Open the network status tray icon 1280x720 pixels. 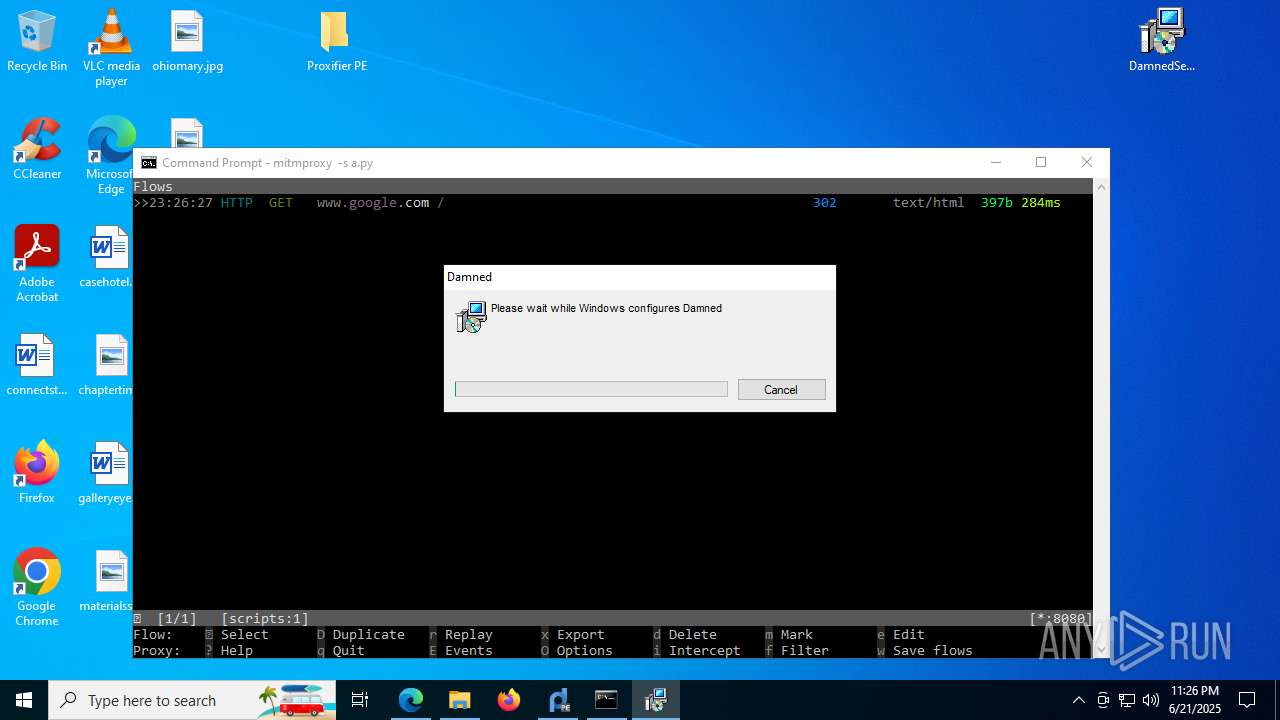[1127, 700]
